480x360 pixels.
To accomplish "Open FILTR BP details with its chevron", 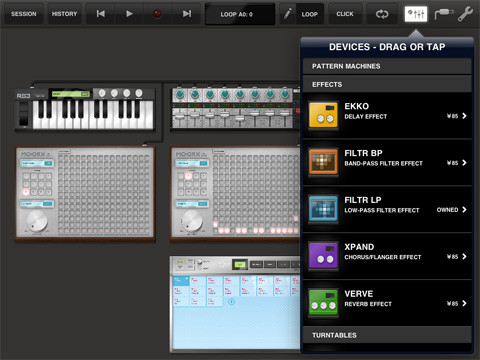I will point(464,163).
